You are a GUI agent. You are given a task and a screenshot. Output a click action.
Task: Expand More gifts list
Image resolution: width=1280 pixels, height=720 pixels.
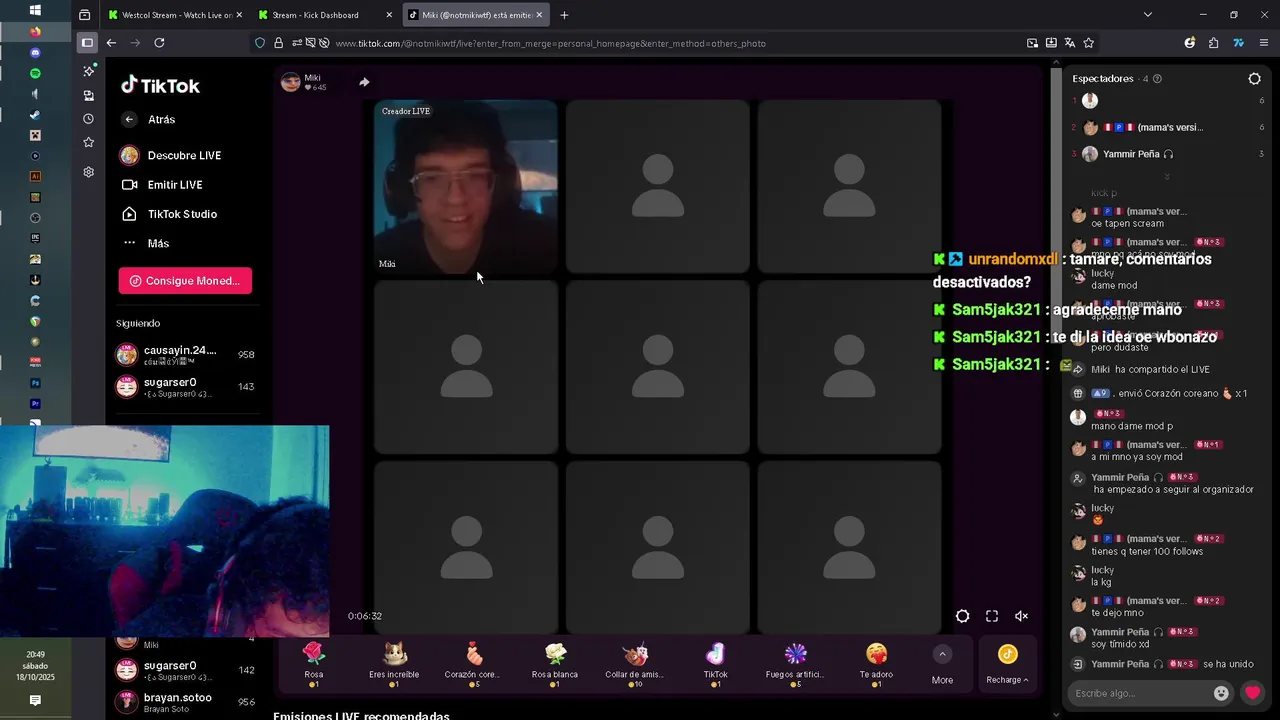pos(942,664)
